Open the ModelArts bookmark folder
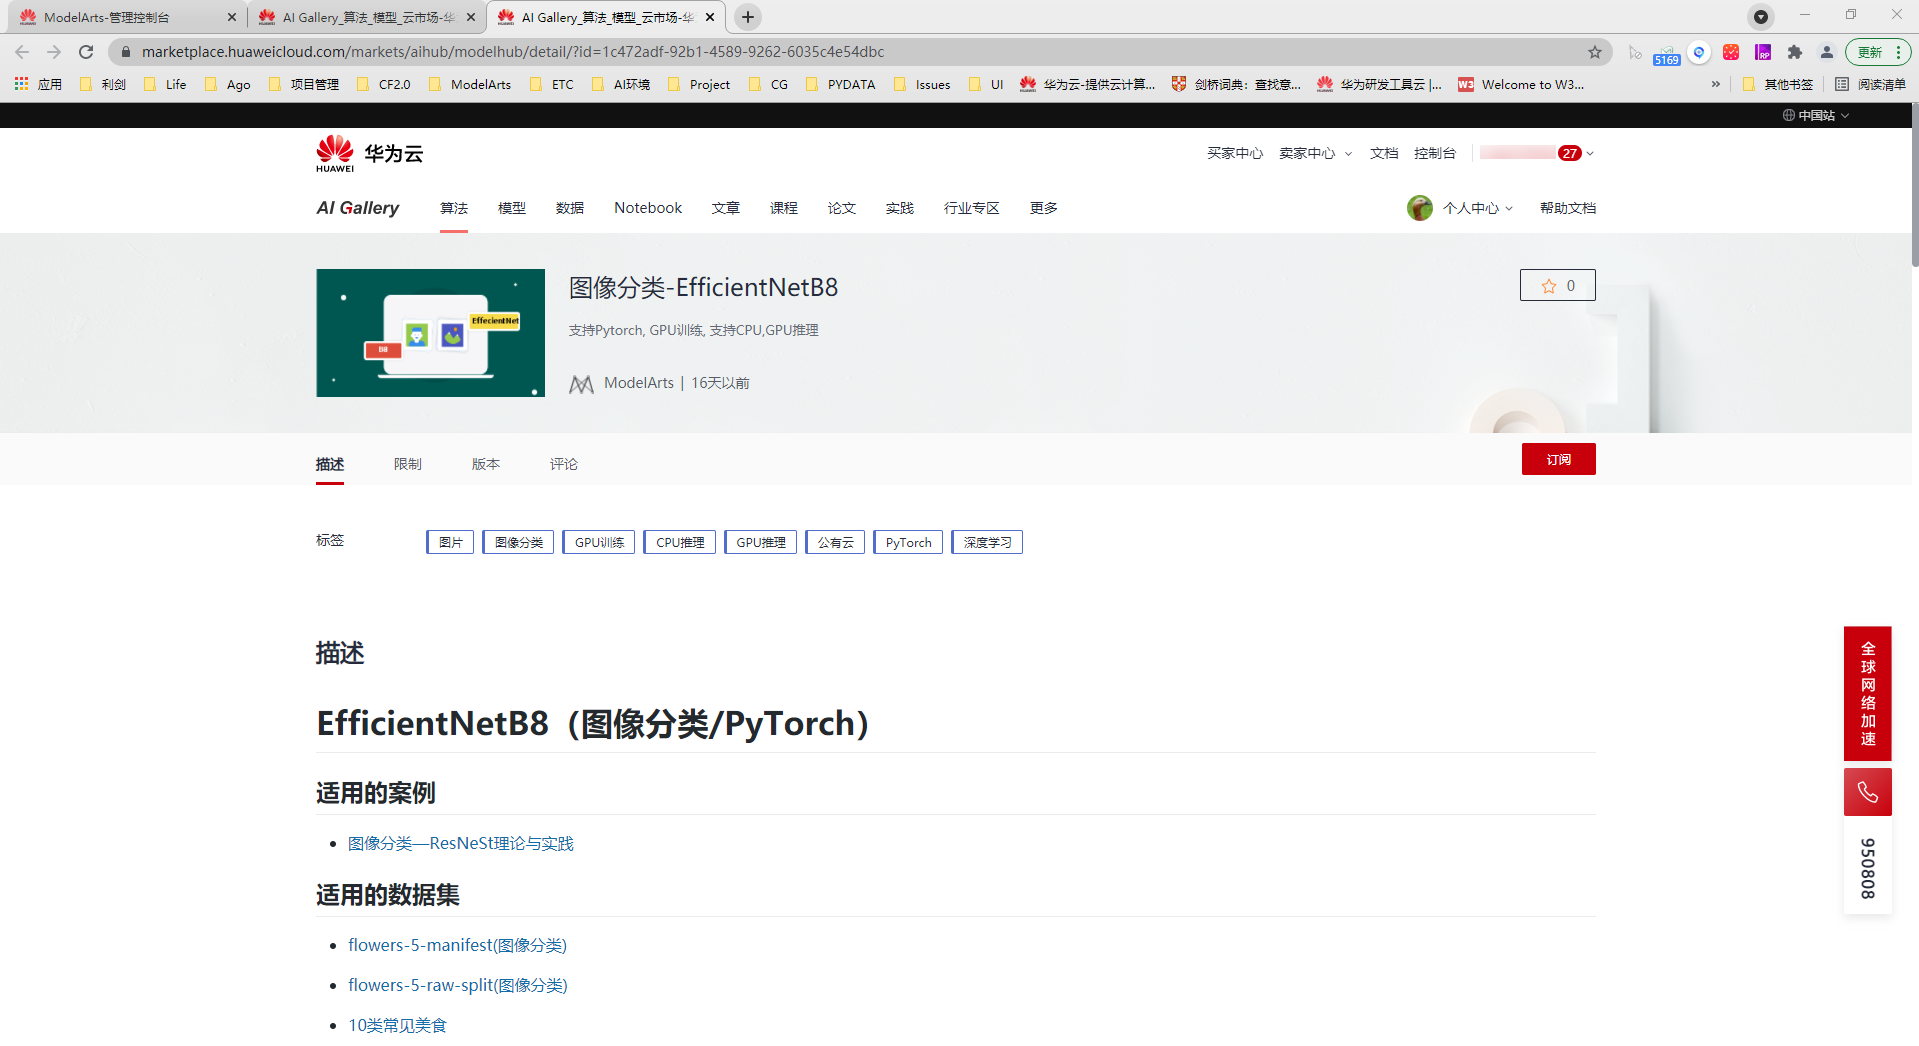 coord(470,84)
